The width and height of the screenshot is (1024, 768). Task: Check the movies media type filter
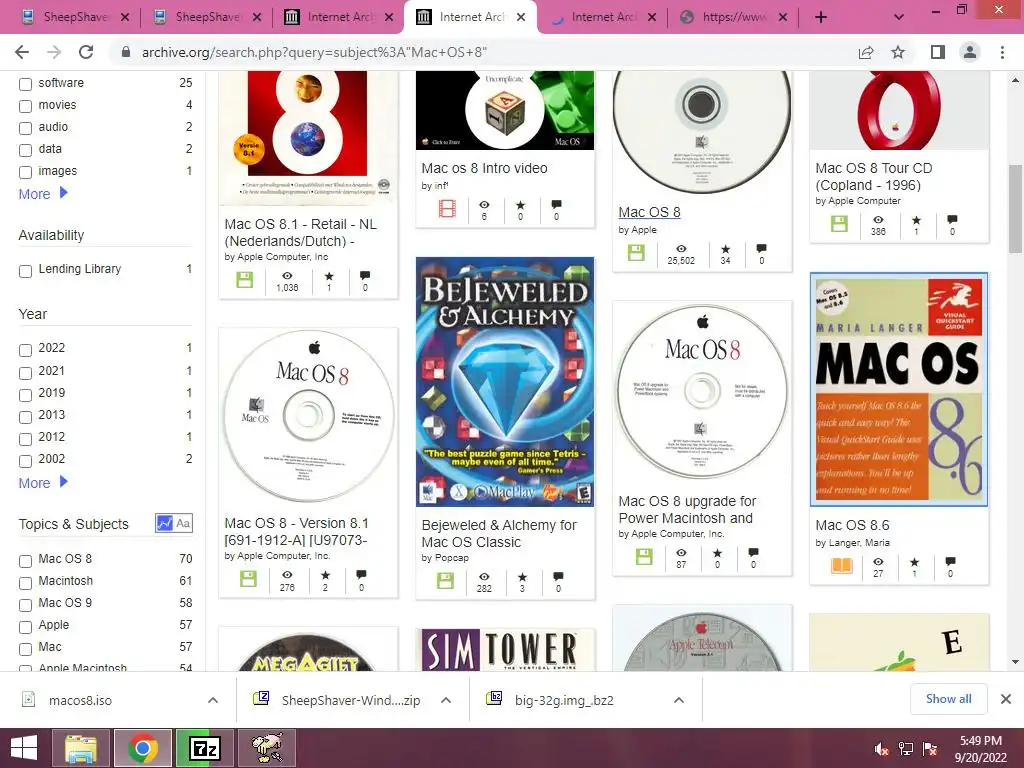(25, 106)
